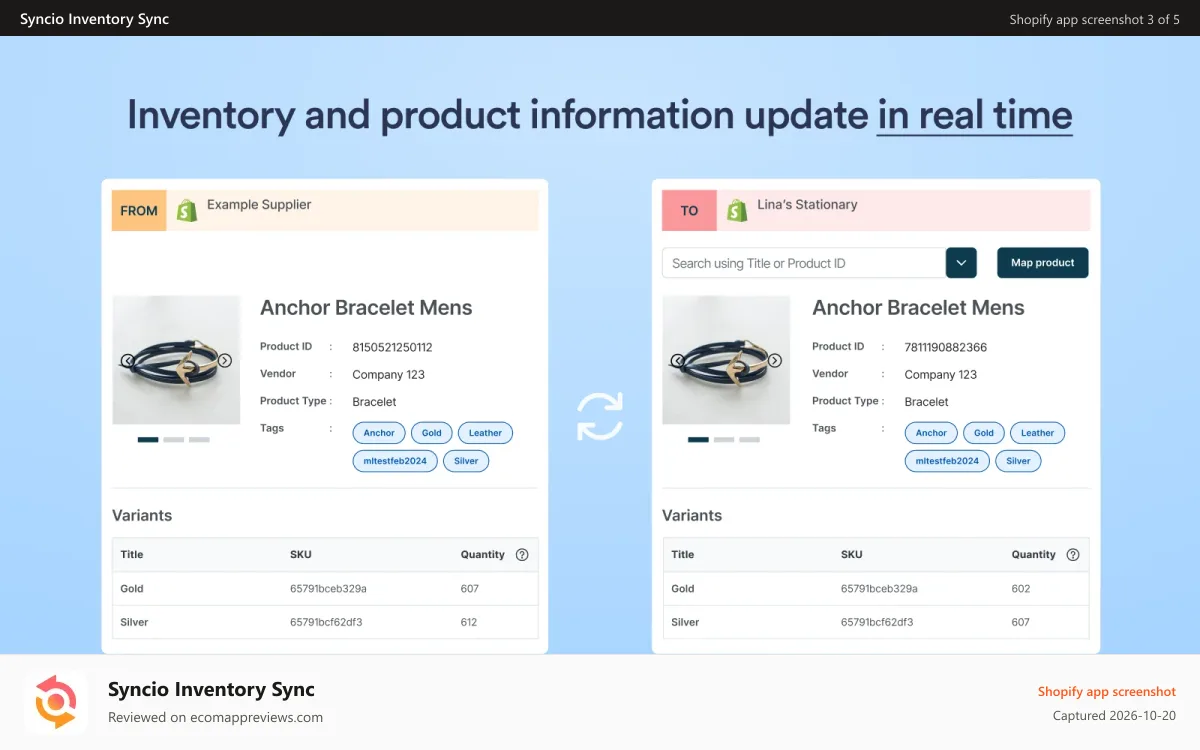Click Reviewed on ecomappreviews.com text
Image resolution: width=1200 pixels, height=750 pixels.
click(x=215, y=717)
